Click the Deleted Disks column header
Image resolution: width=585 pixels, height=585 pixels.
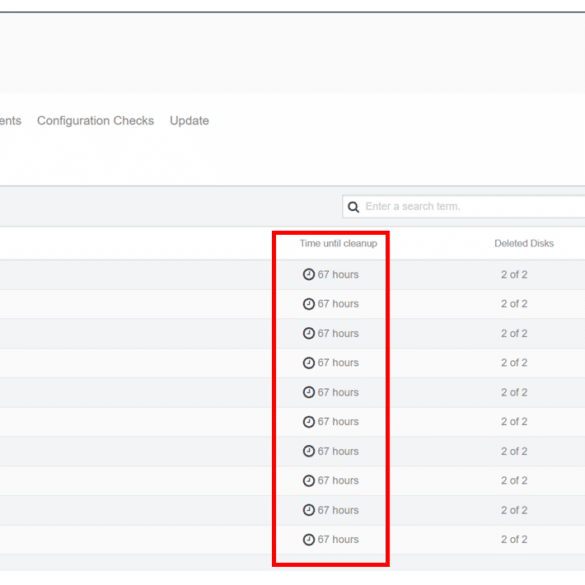(x=524, y=243)
